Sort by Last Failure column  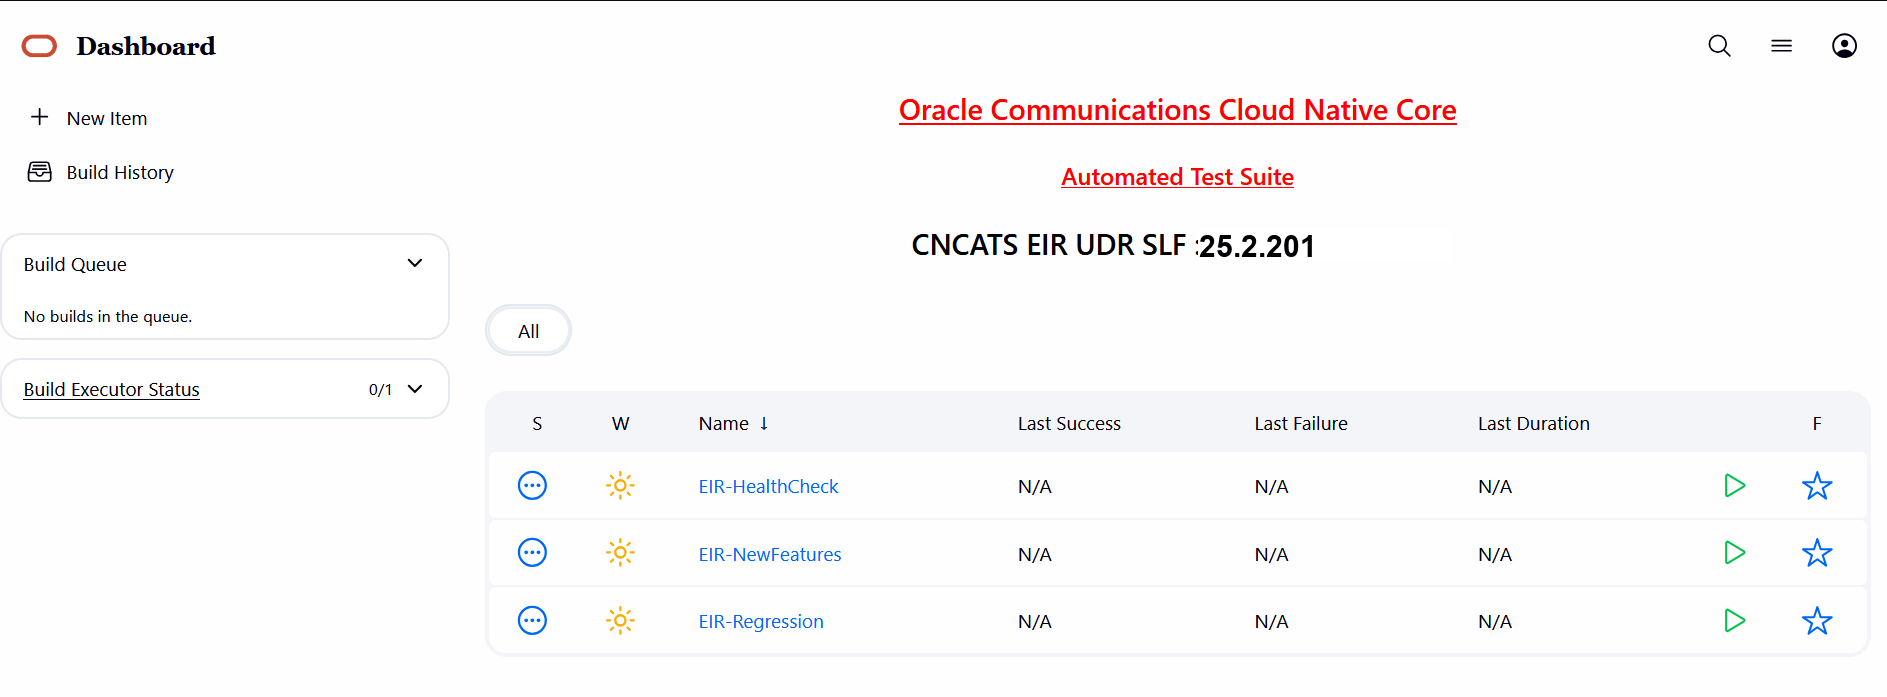pos(1301,424)
